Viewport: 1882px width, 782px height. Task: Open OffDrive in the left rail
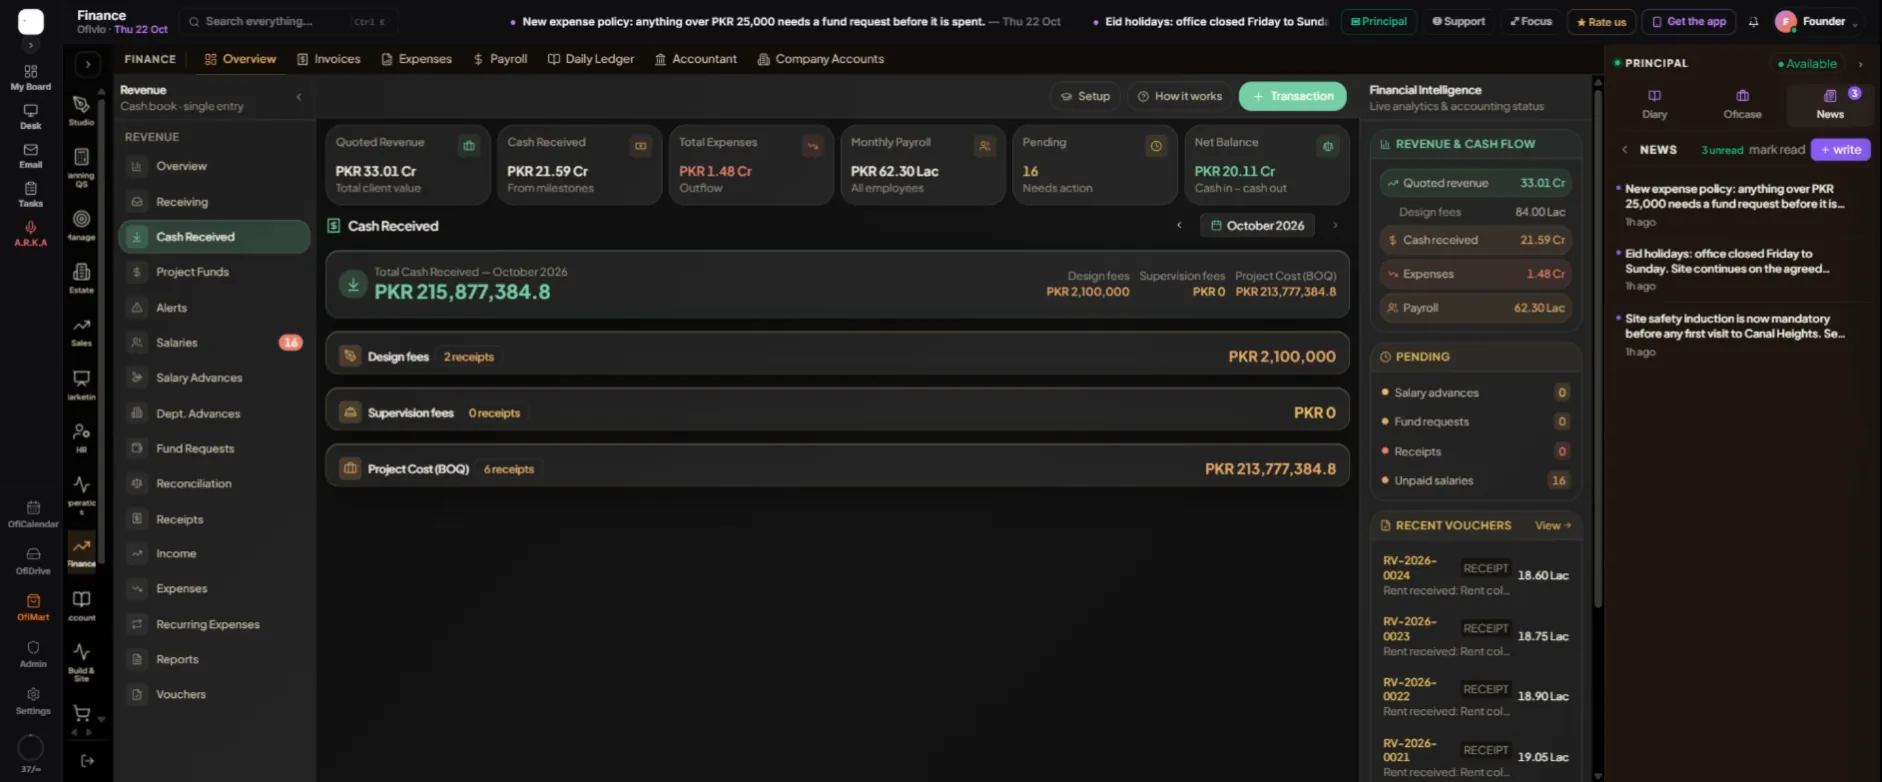pyautogui.click(x=33, y=561)
